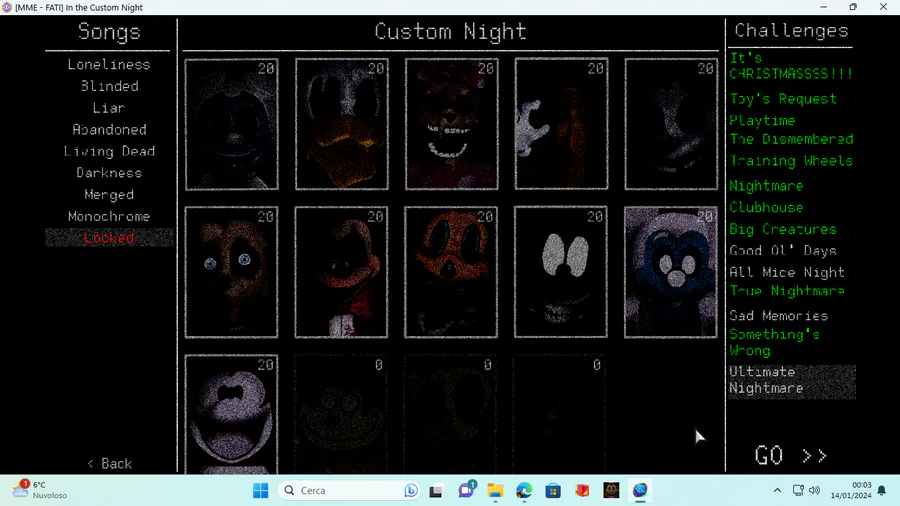Select Good Ol' Days challenge
The width and height of the screenshot is (900, 506).
783,251
